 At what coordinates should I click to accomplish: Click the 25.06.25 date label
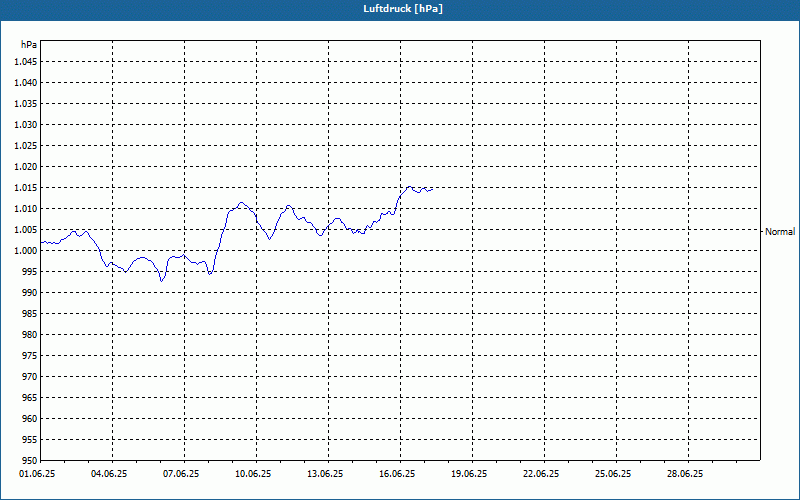(613, 474)
